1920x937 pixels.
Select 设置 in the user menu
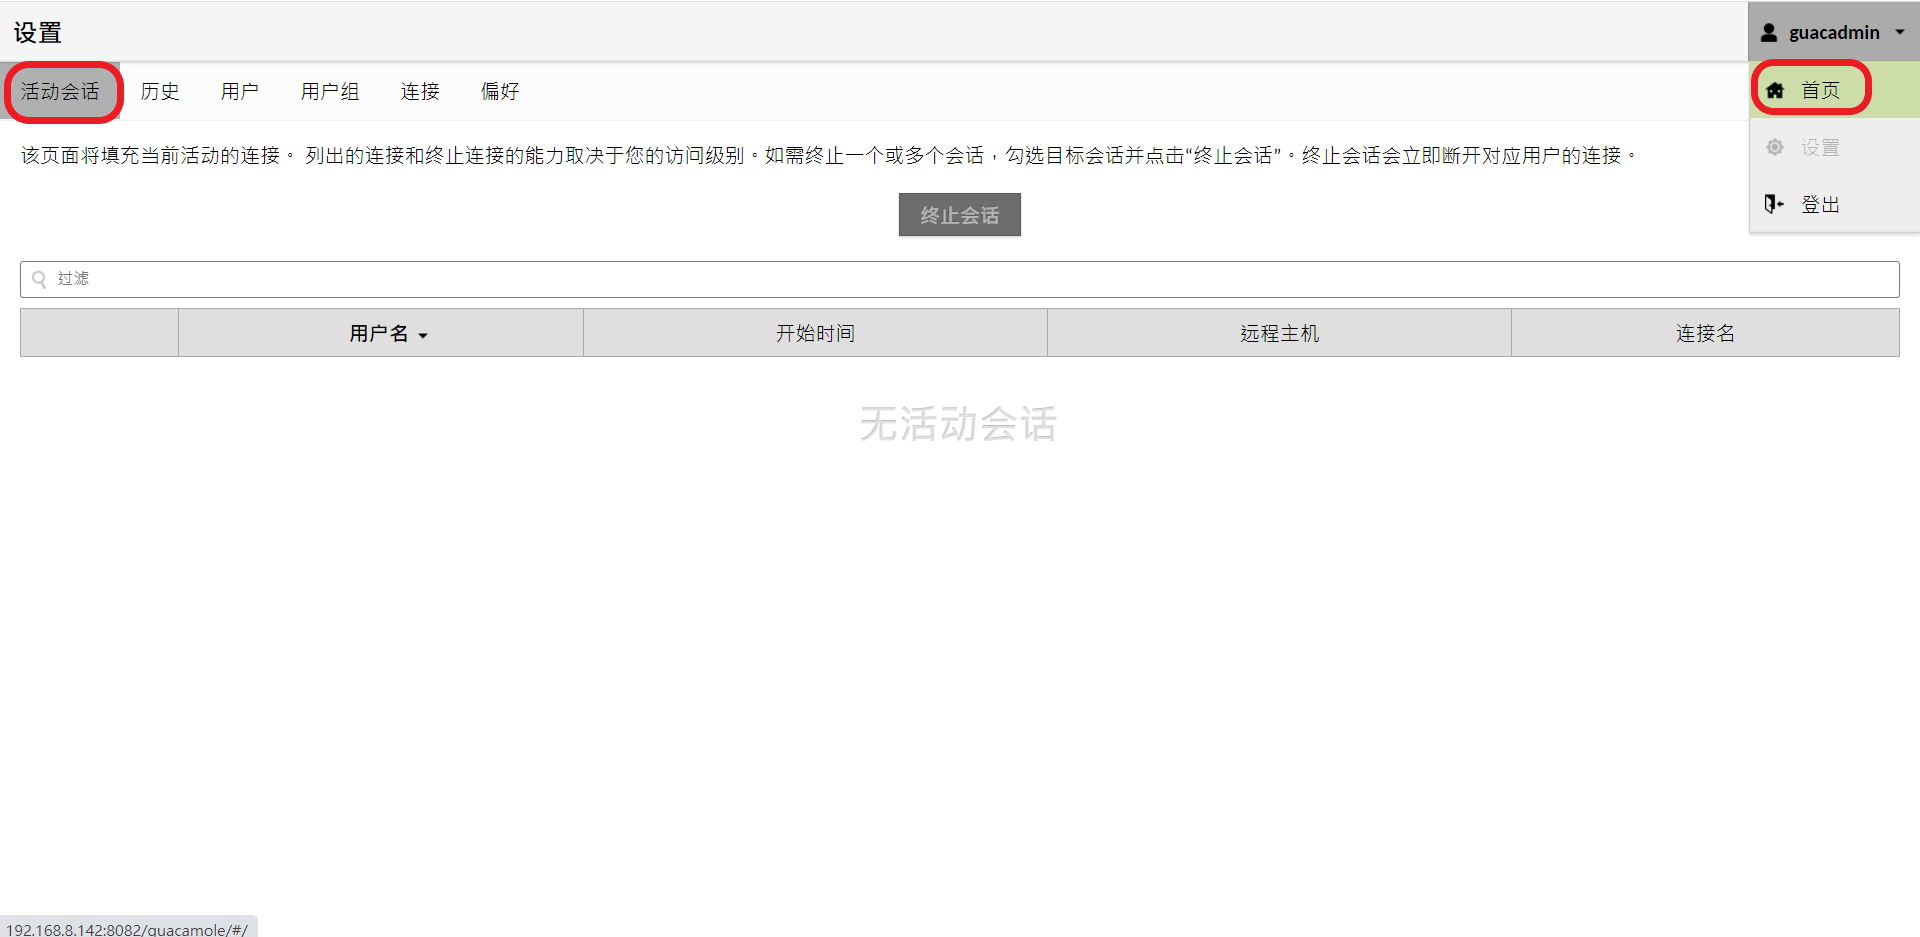(1834, 147)
